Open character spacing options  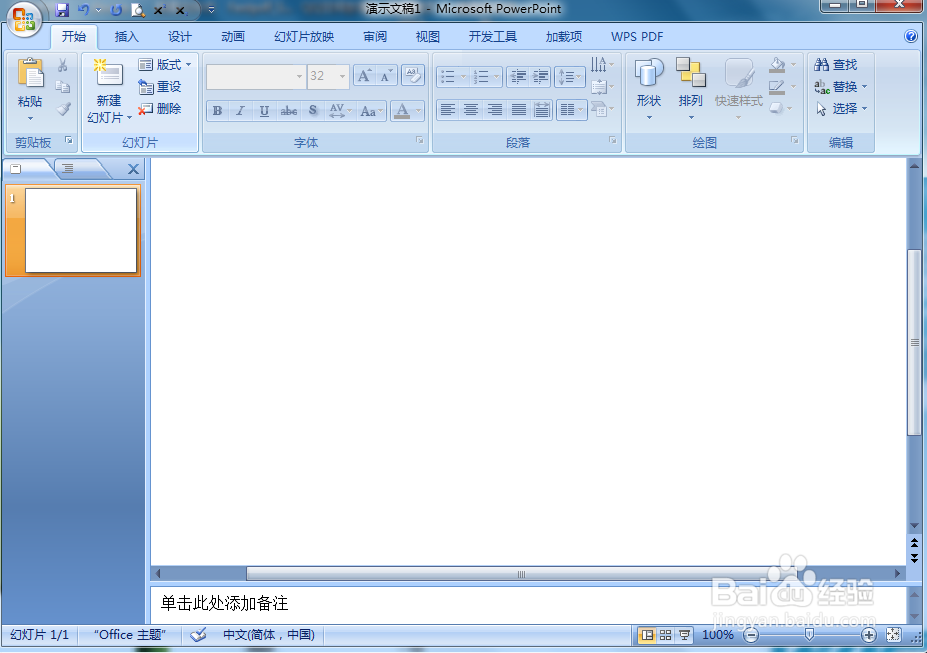click(x=340, y=111)
